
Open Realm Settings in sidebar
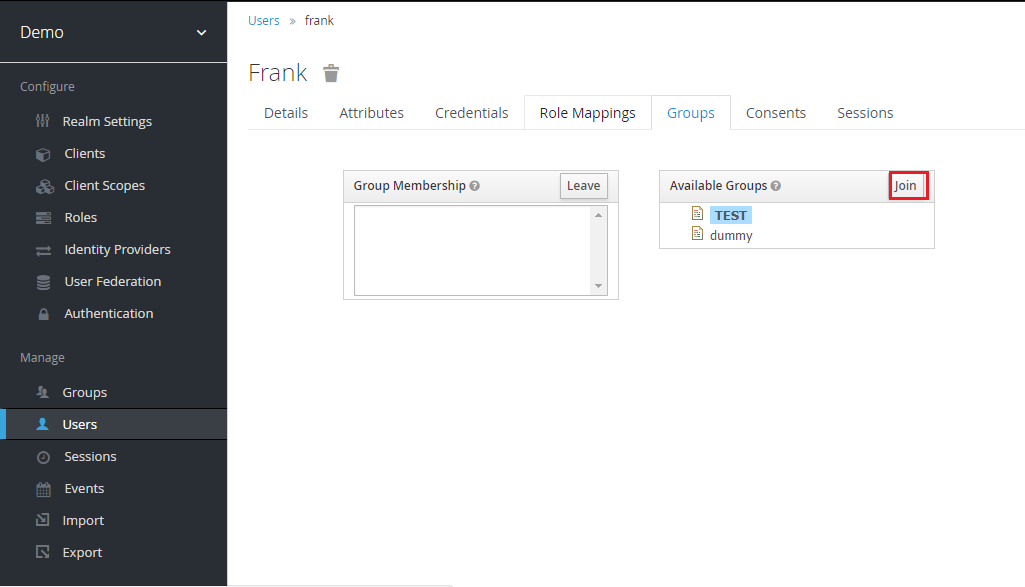(x=107, y=122)
